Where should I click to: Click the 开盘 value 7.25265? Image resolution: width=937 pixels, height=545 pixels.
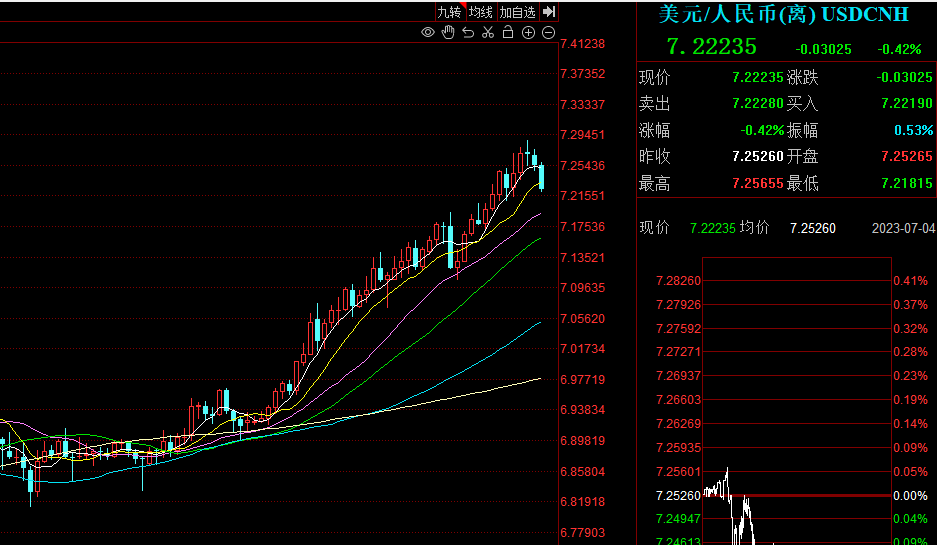point(907,156)
